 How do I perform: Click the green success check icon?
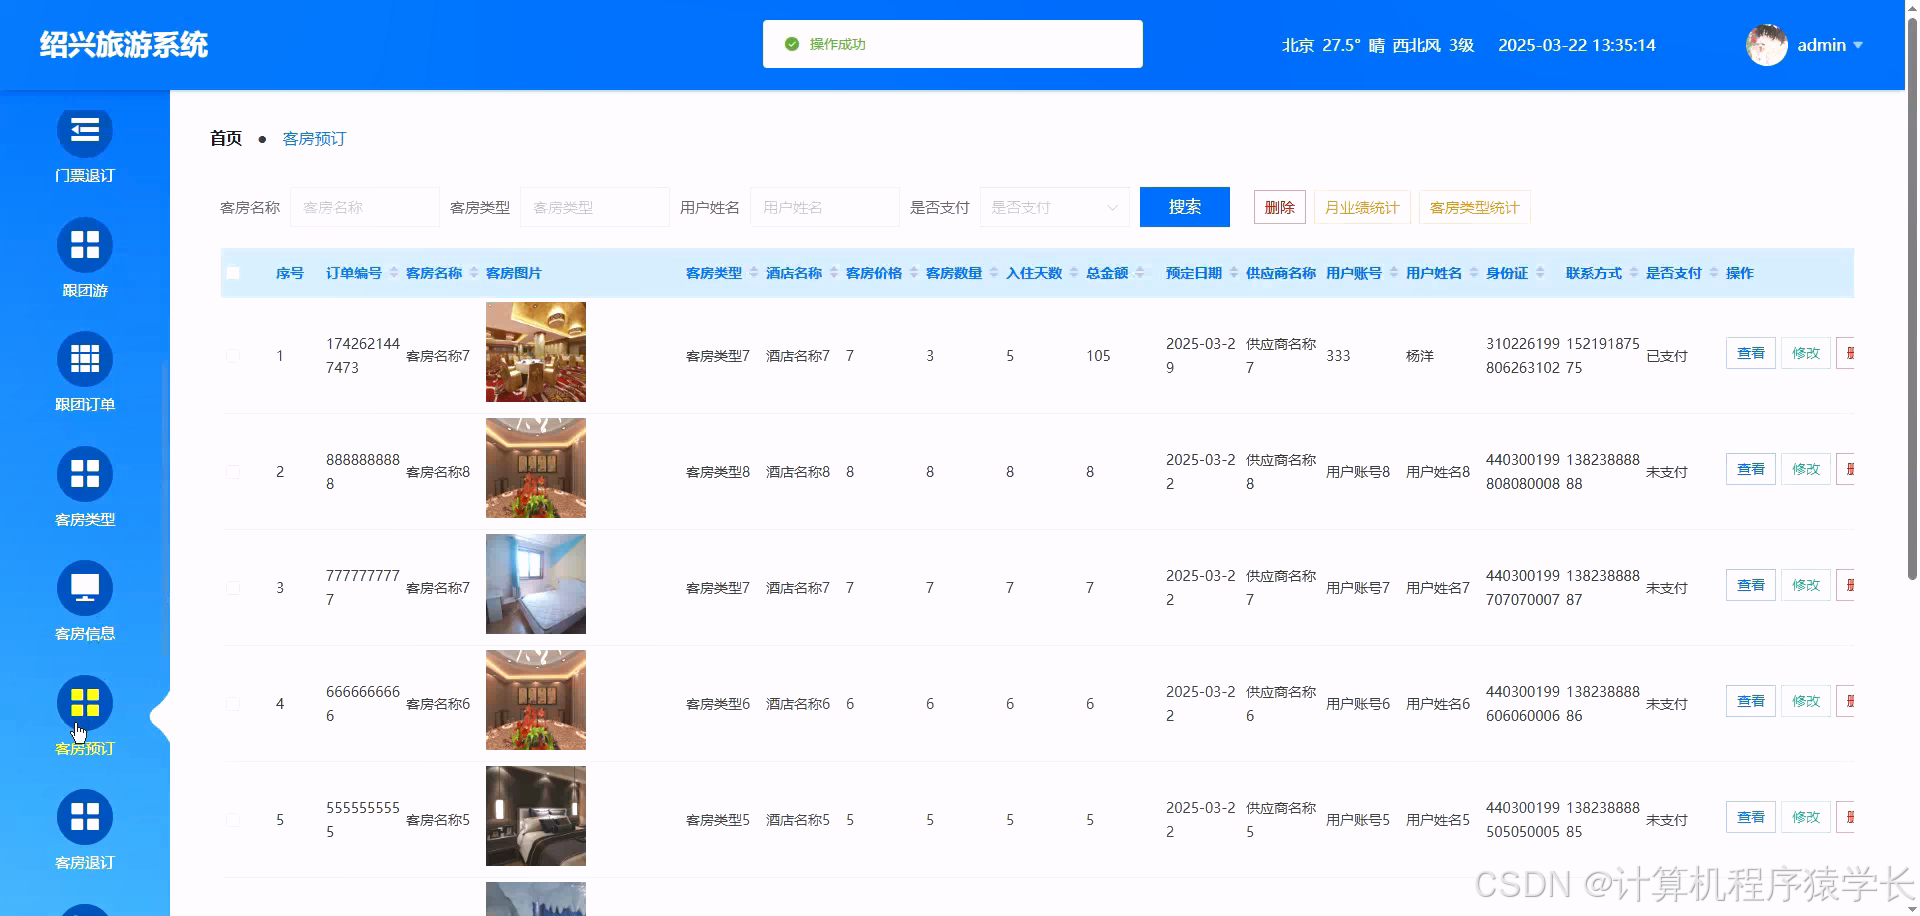coord(792,44)
